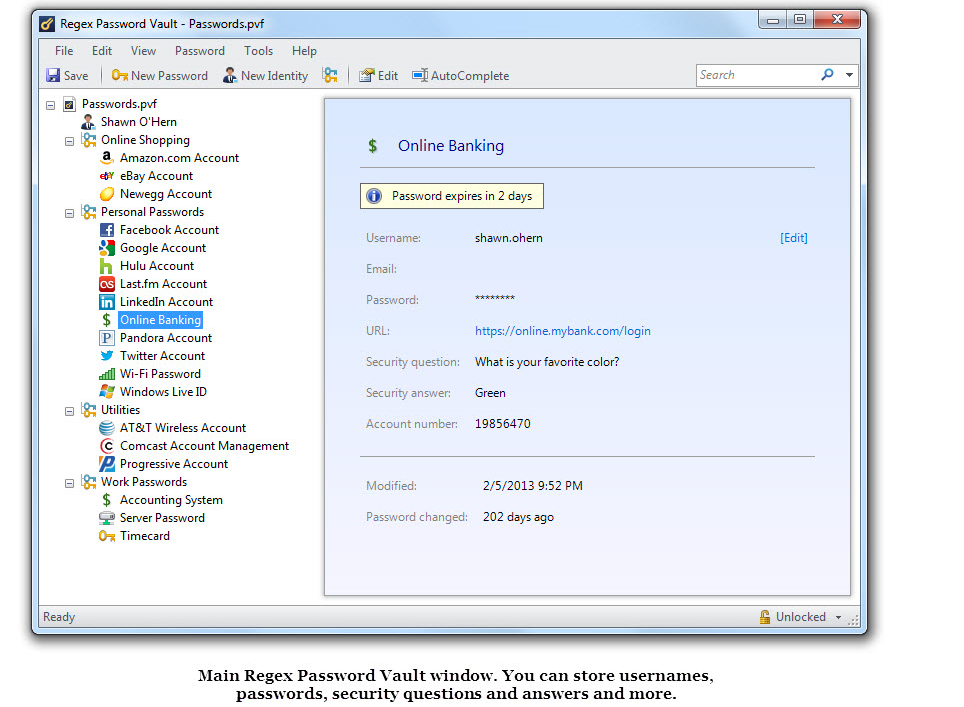Viewport: 964px width, 707px height.
Task: Click the security answer Green
Action: point(490,393)
